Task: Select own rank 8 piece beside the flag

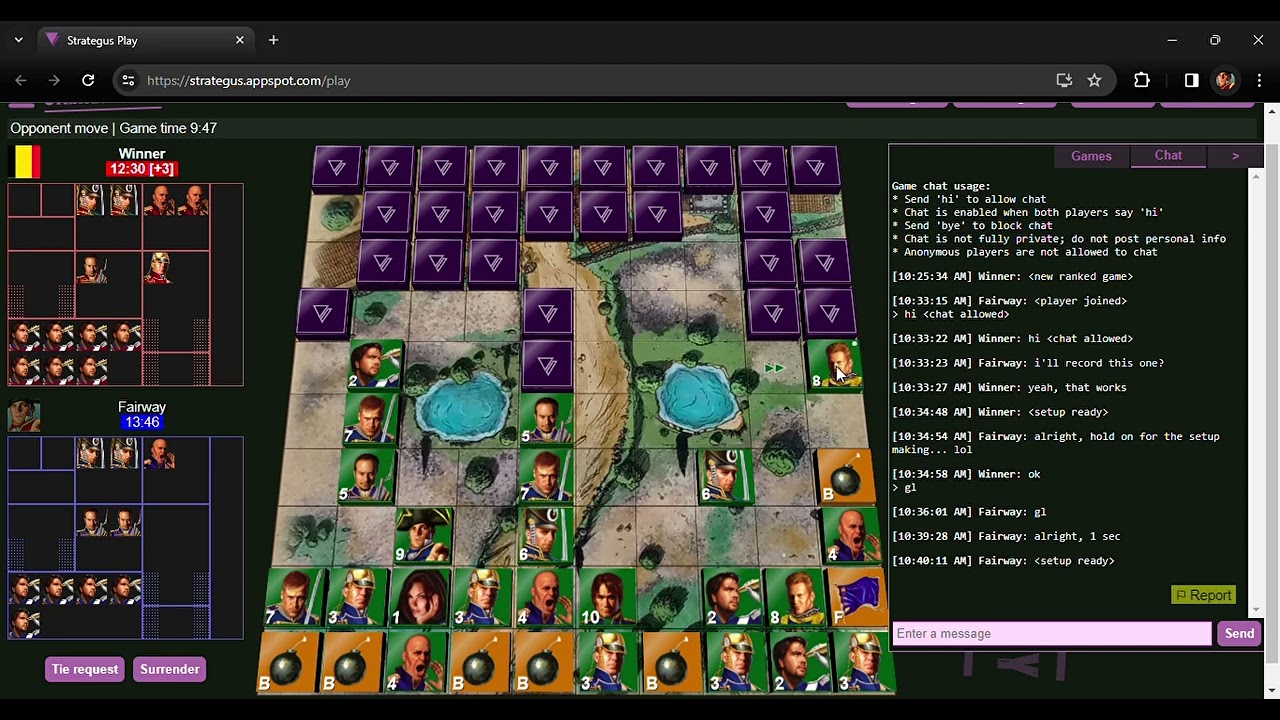Action: tap(796, 600)
